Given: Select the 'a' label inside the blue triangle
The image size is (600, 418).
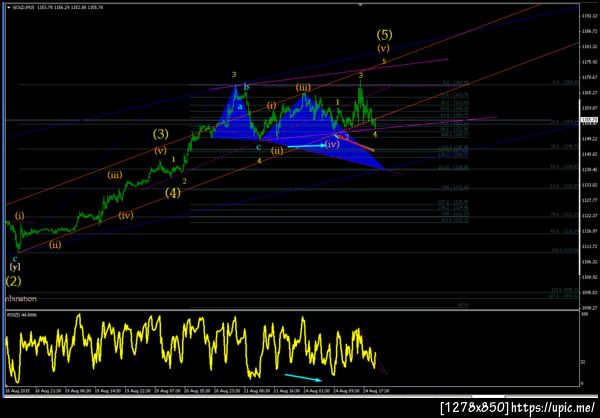Looking at the screenshot, I should coord(240,107).
